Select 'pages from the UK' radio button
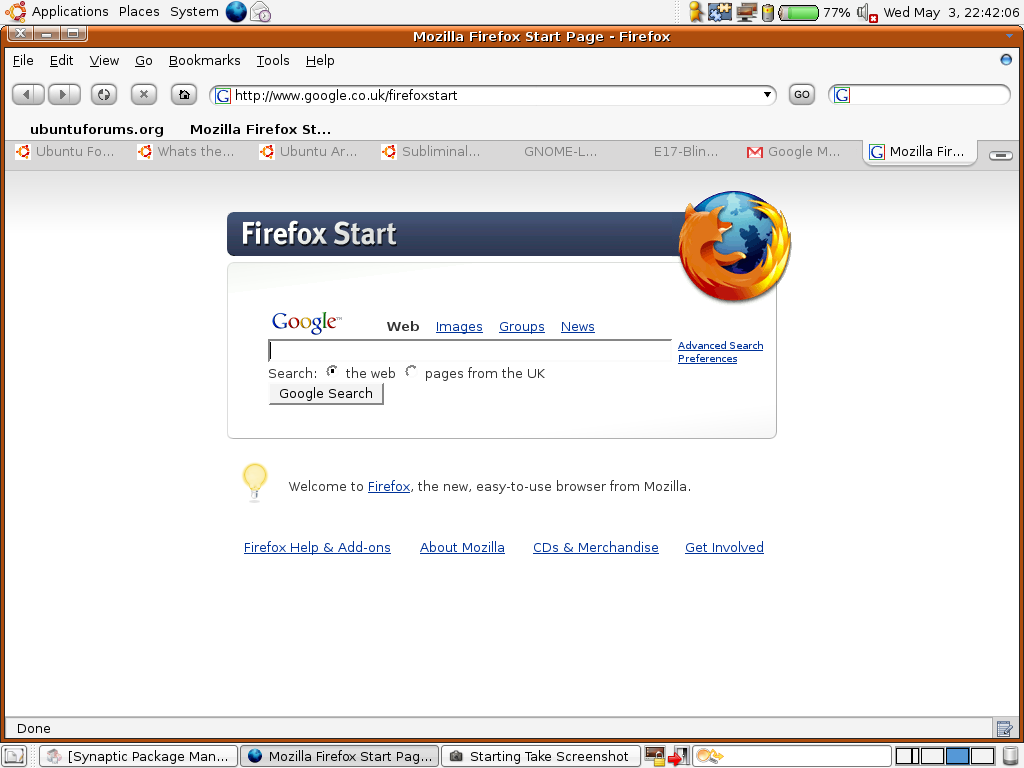 411,371
